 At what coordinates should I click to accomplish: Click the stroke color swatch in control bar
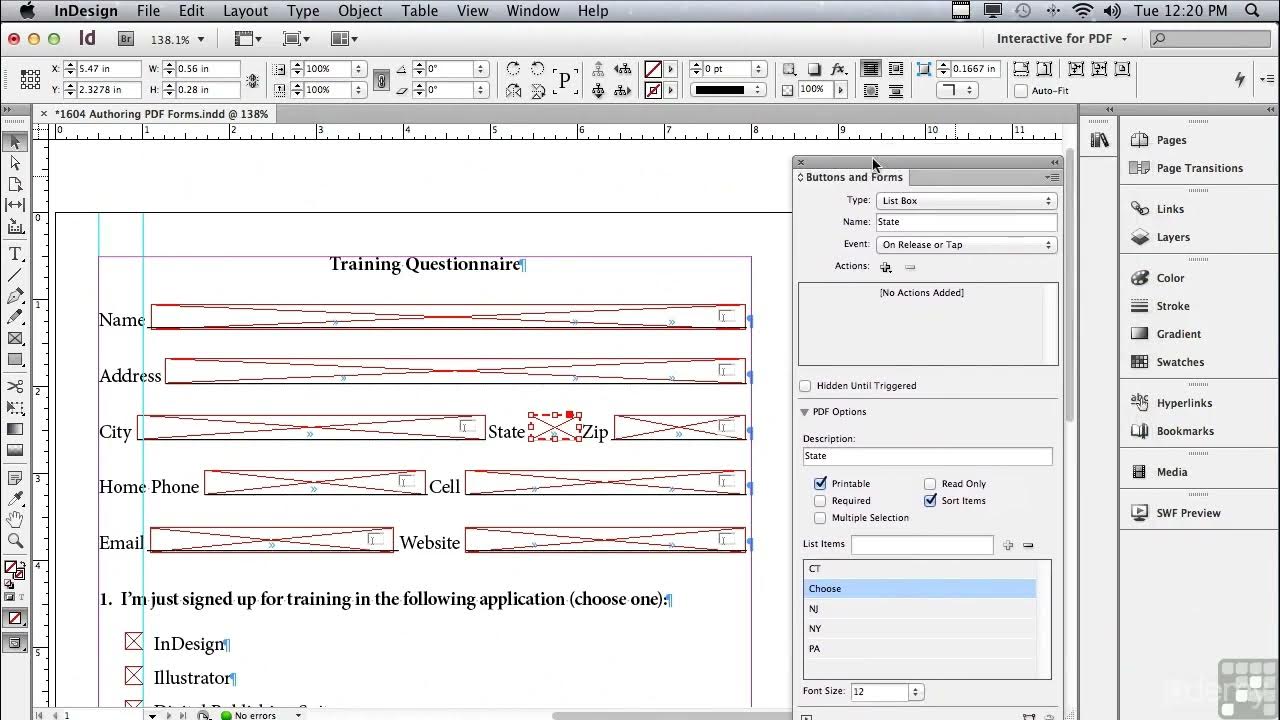[653, 90]
